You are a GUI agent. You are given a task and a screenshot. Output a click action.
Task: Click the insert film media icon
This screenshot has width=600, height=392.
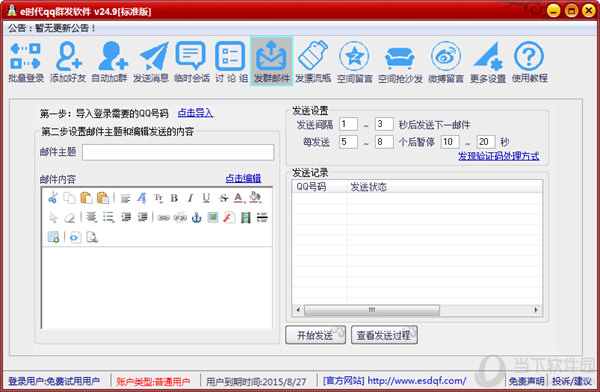click(246, 217)
